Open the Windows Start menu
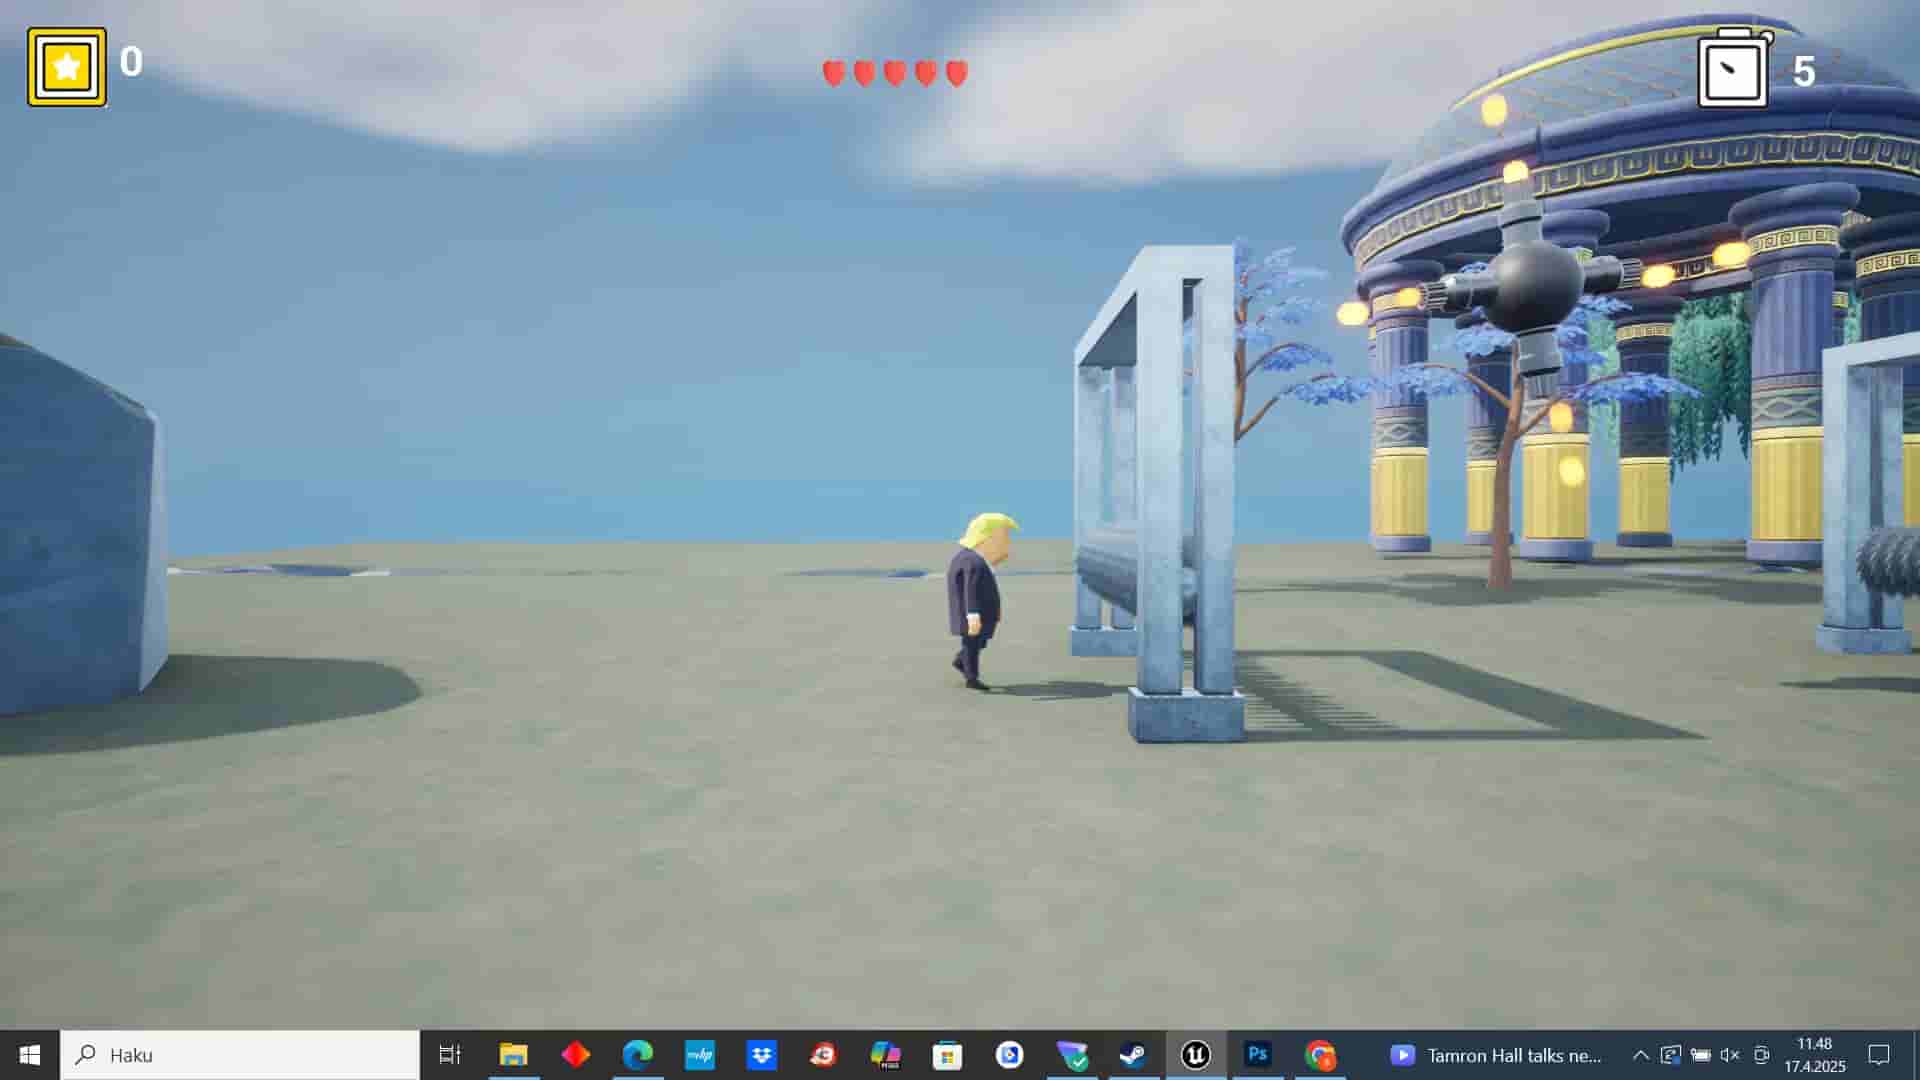Image resolution: width=1920 pixels, height=1080 pixels. [x=29, y=1054]
